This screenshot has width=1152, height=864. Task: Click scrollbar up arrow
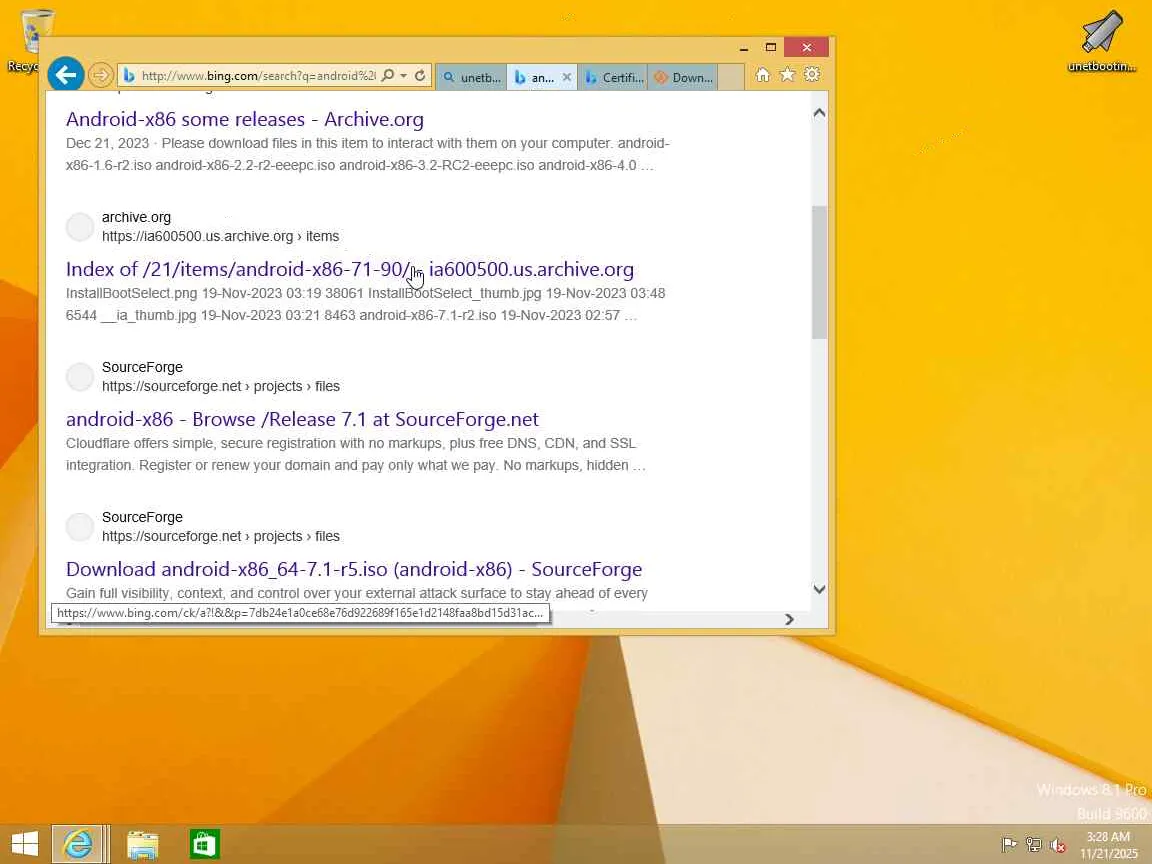(819, 113)
